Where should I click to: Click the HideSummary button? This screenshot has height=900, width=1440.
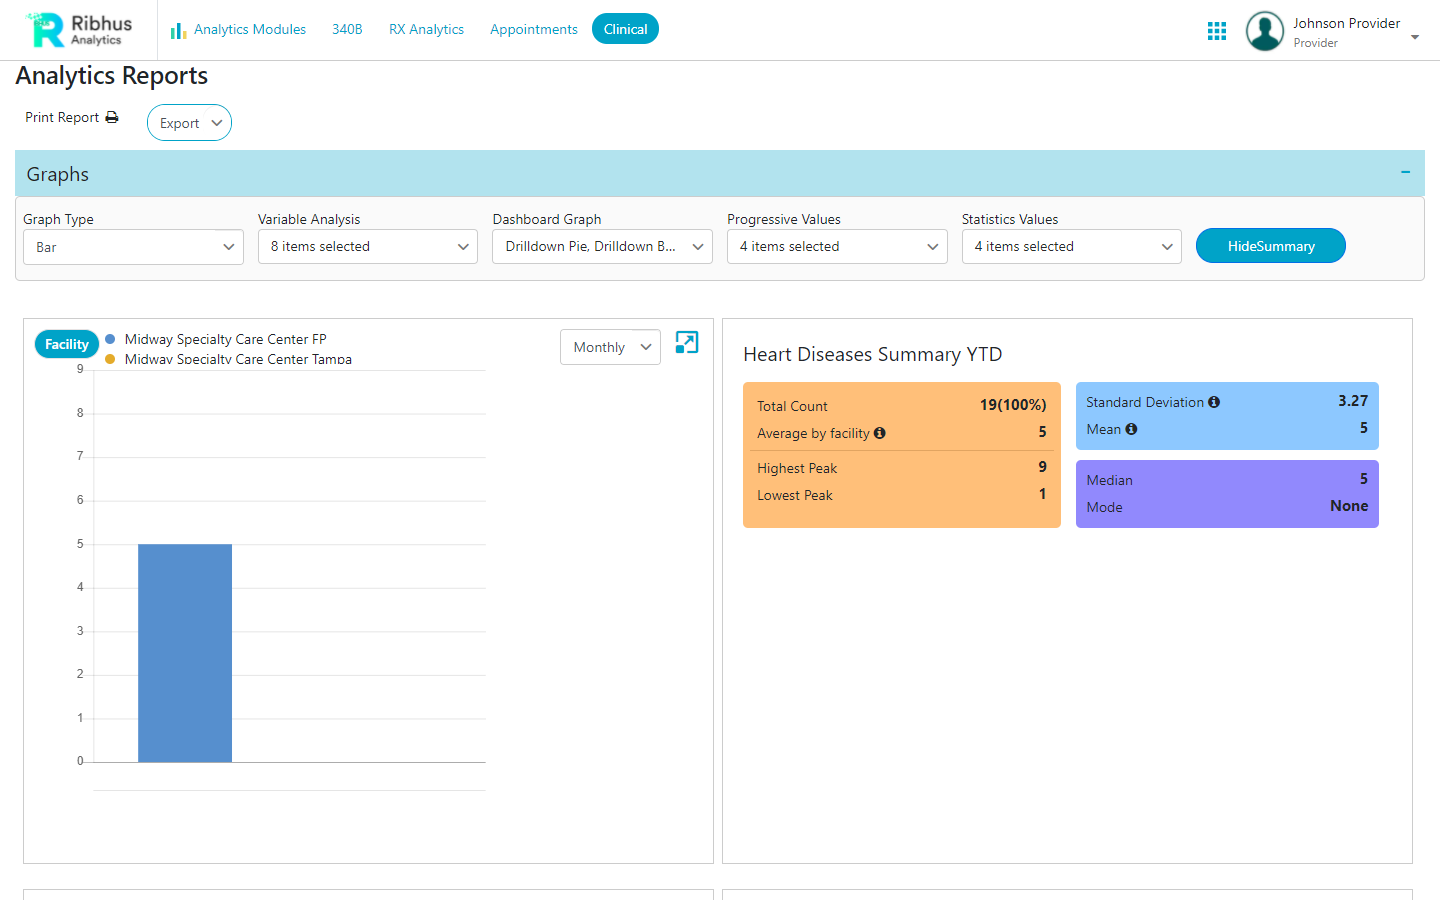tap(1270, 245)
